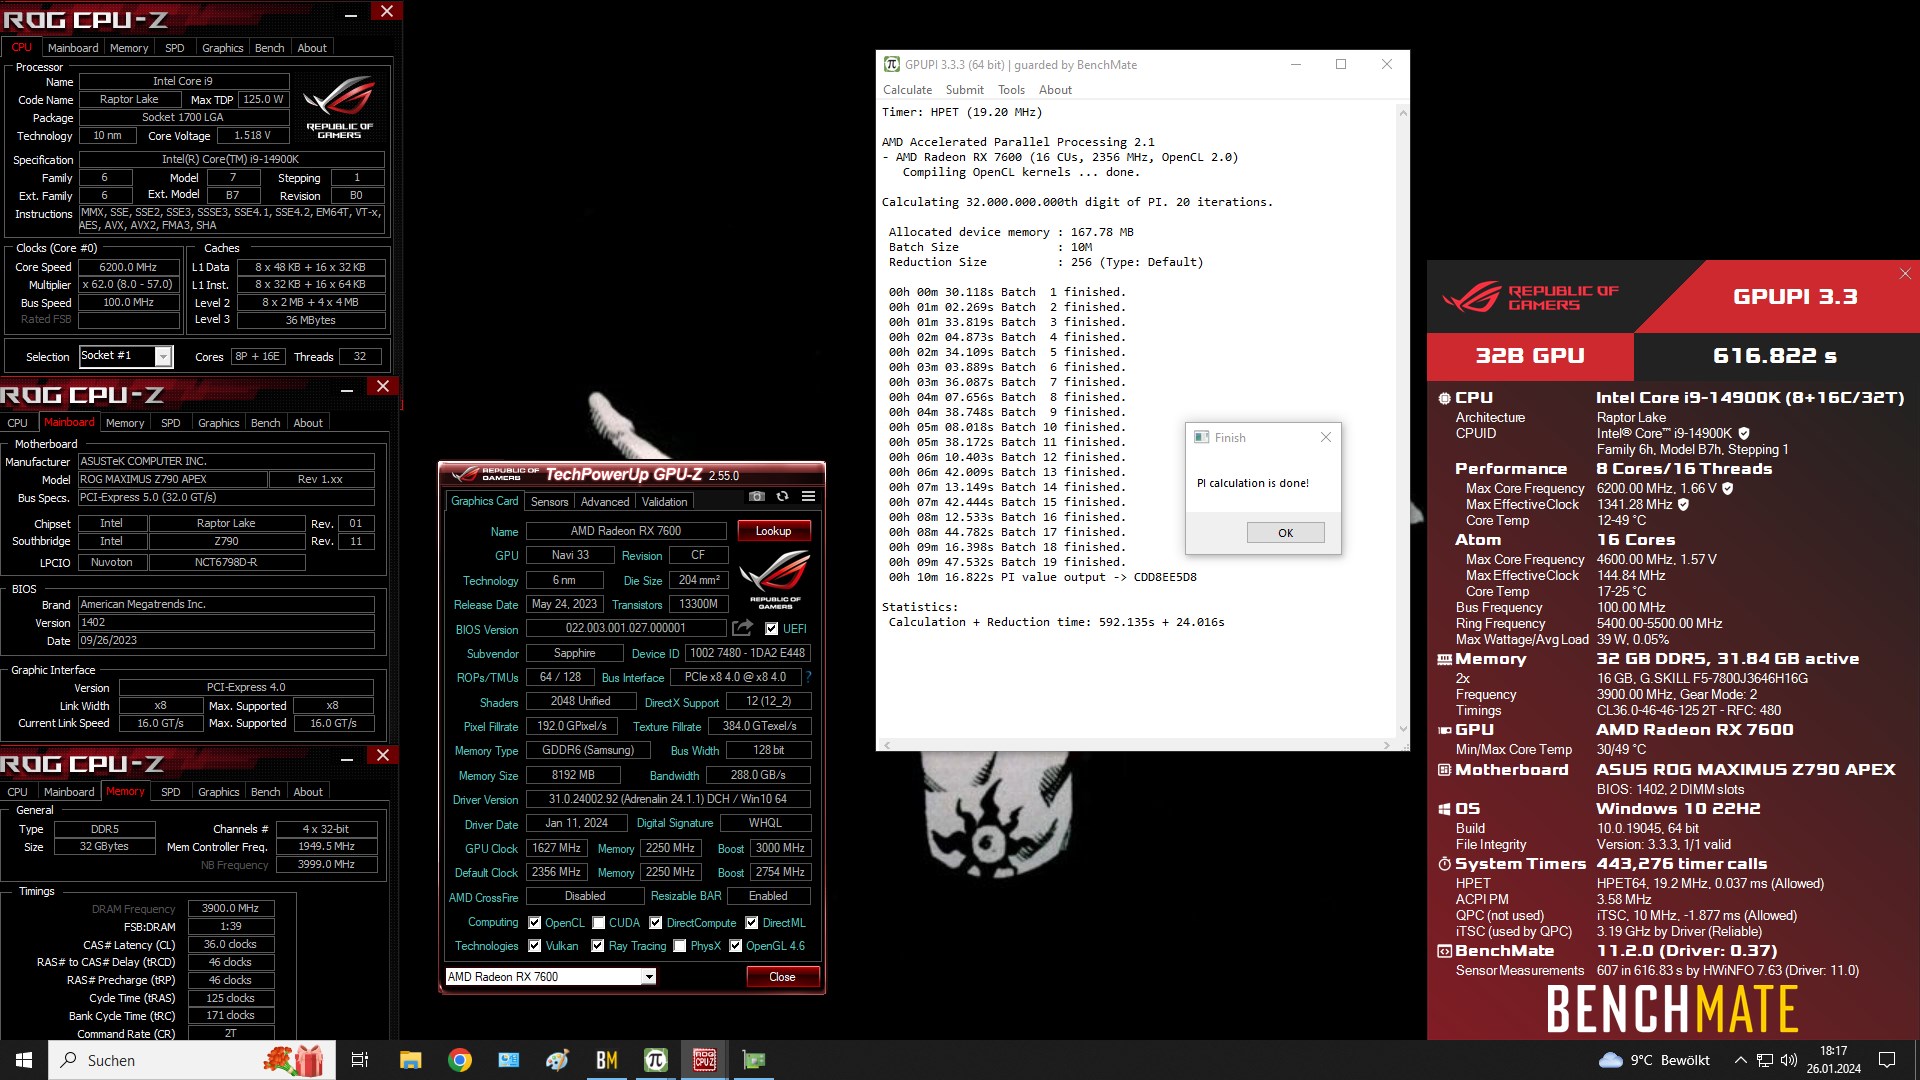
Task: Take a GPU-Z screenshot with camera icon
Action: (757, 496)
